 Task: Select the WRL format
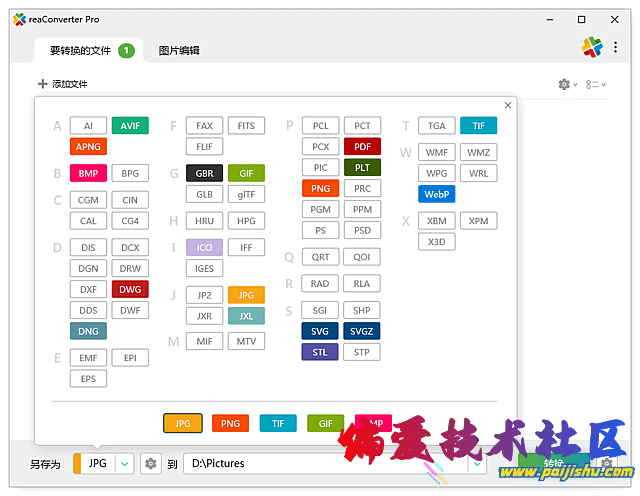pos(478,173)
